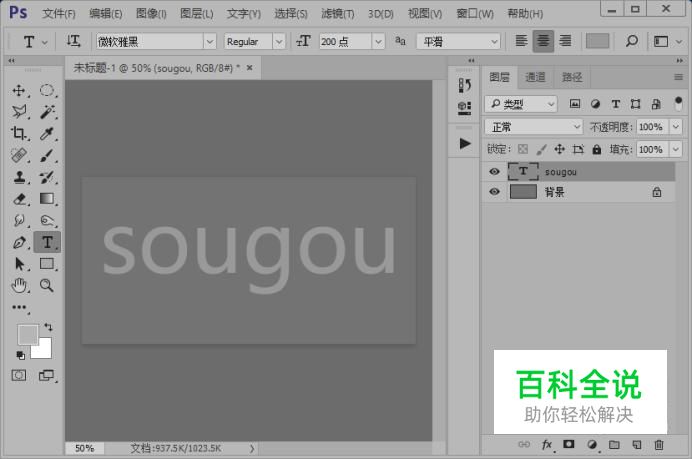Open the Regular font style dropdown

[x=279, y=41]
